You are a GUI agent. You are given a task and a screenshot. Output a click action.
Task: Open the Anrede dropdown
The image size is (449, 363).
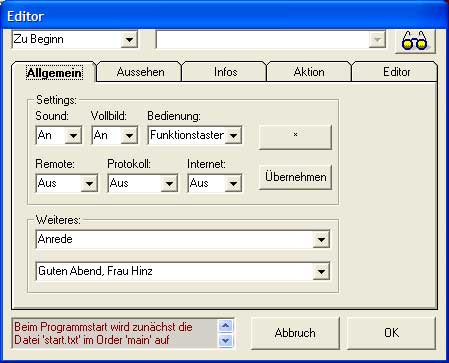coord(321,239)
